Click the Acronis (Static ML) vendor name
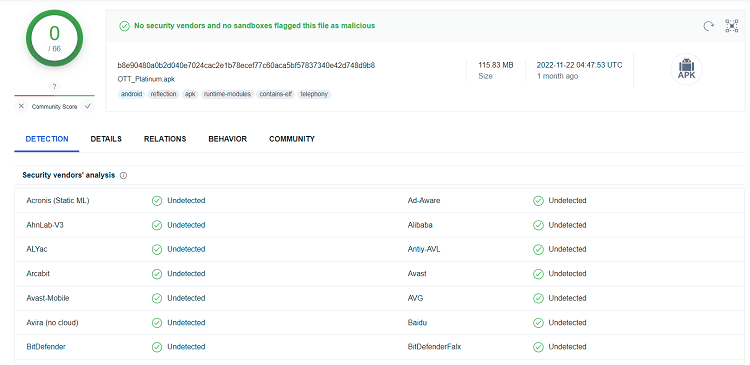This screenshot has height=365, width=750. click(x=58, y=200)
